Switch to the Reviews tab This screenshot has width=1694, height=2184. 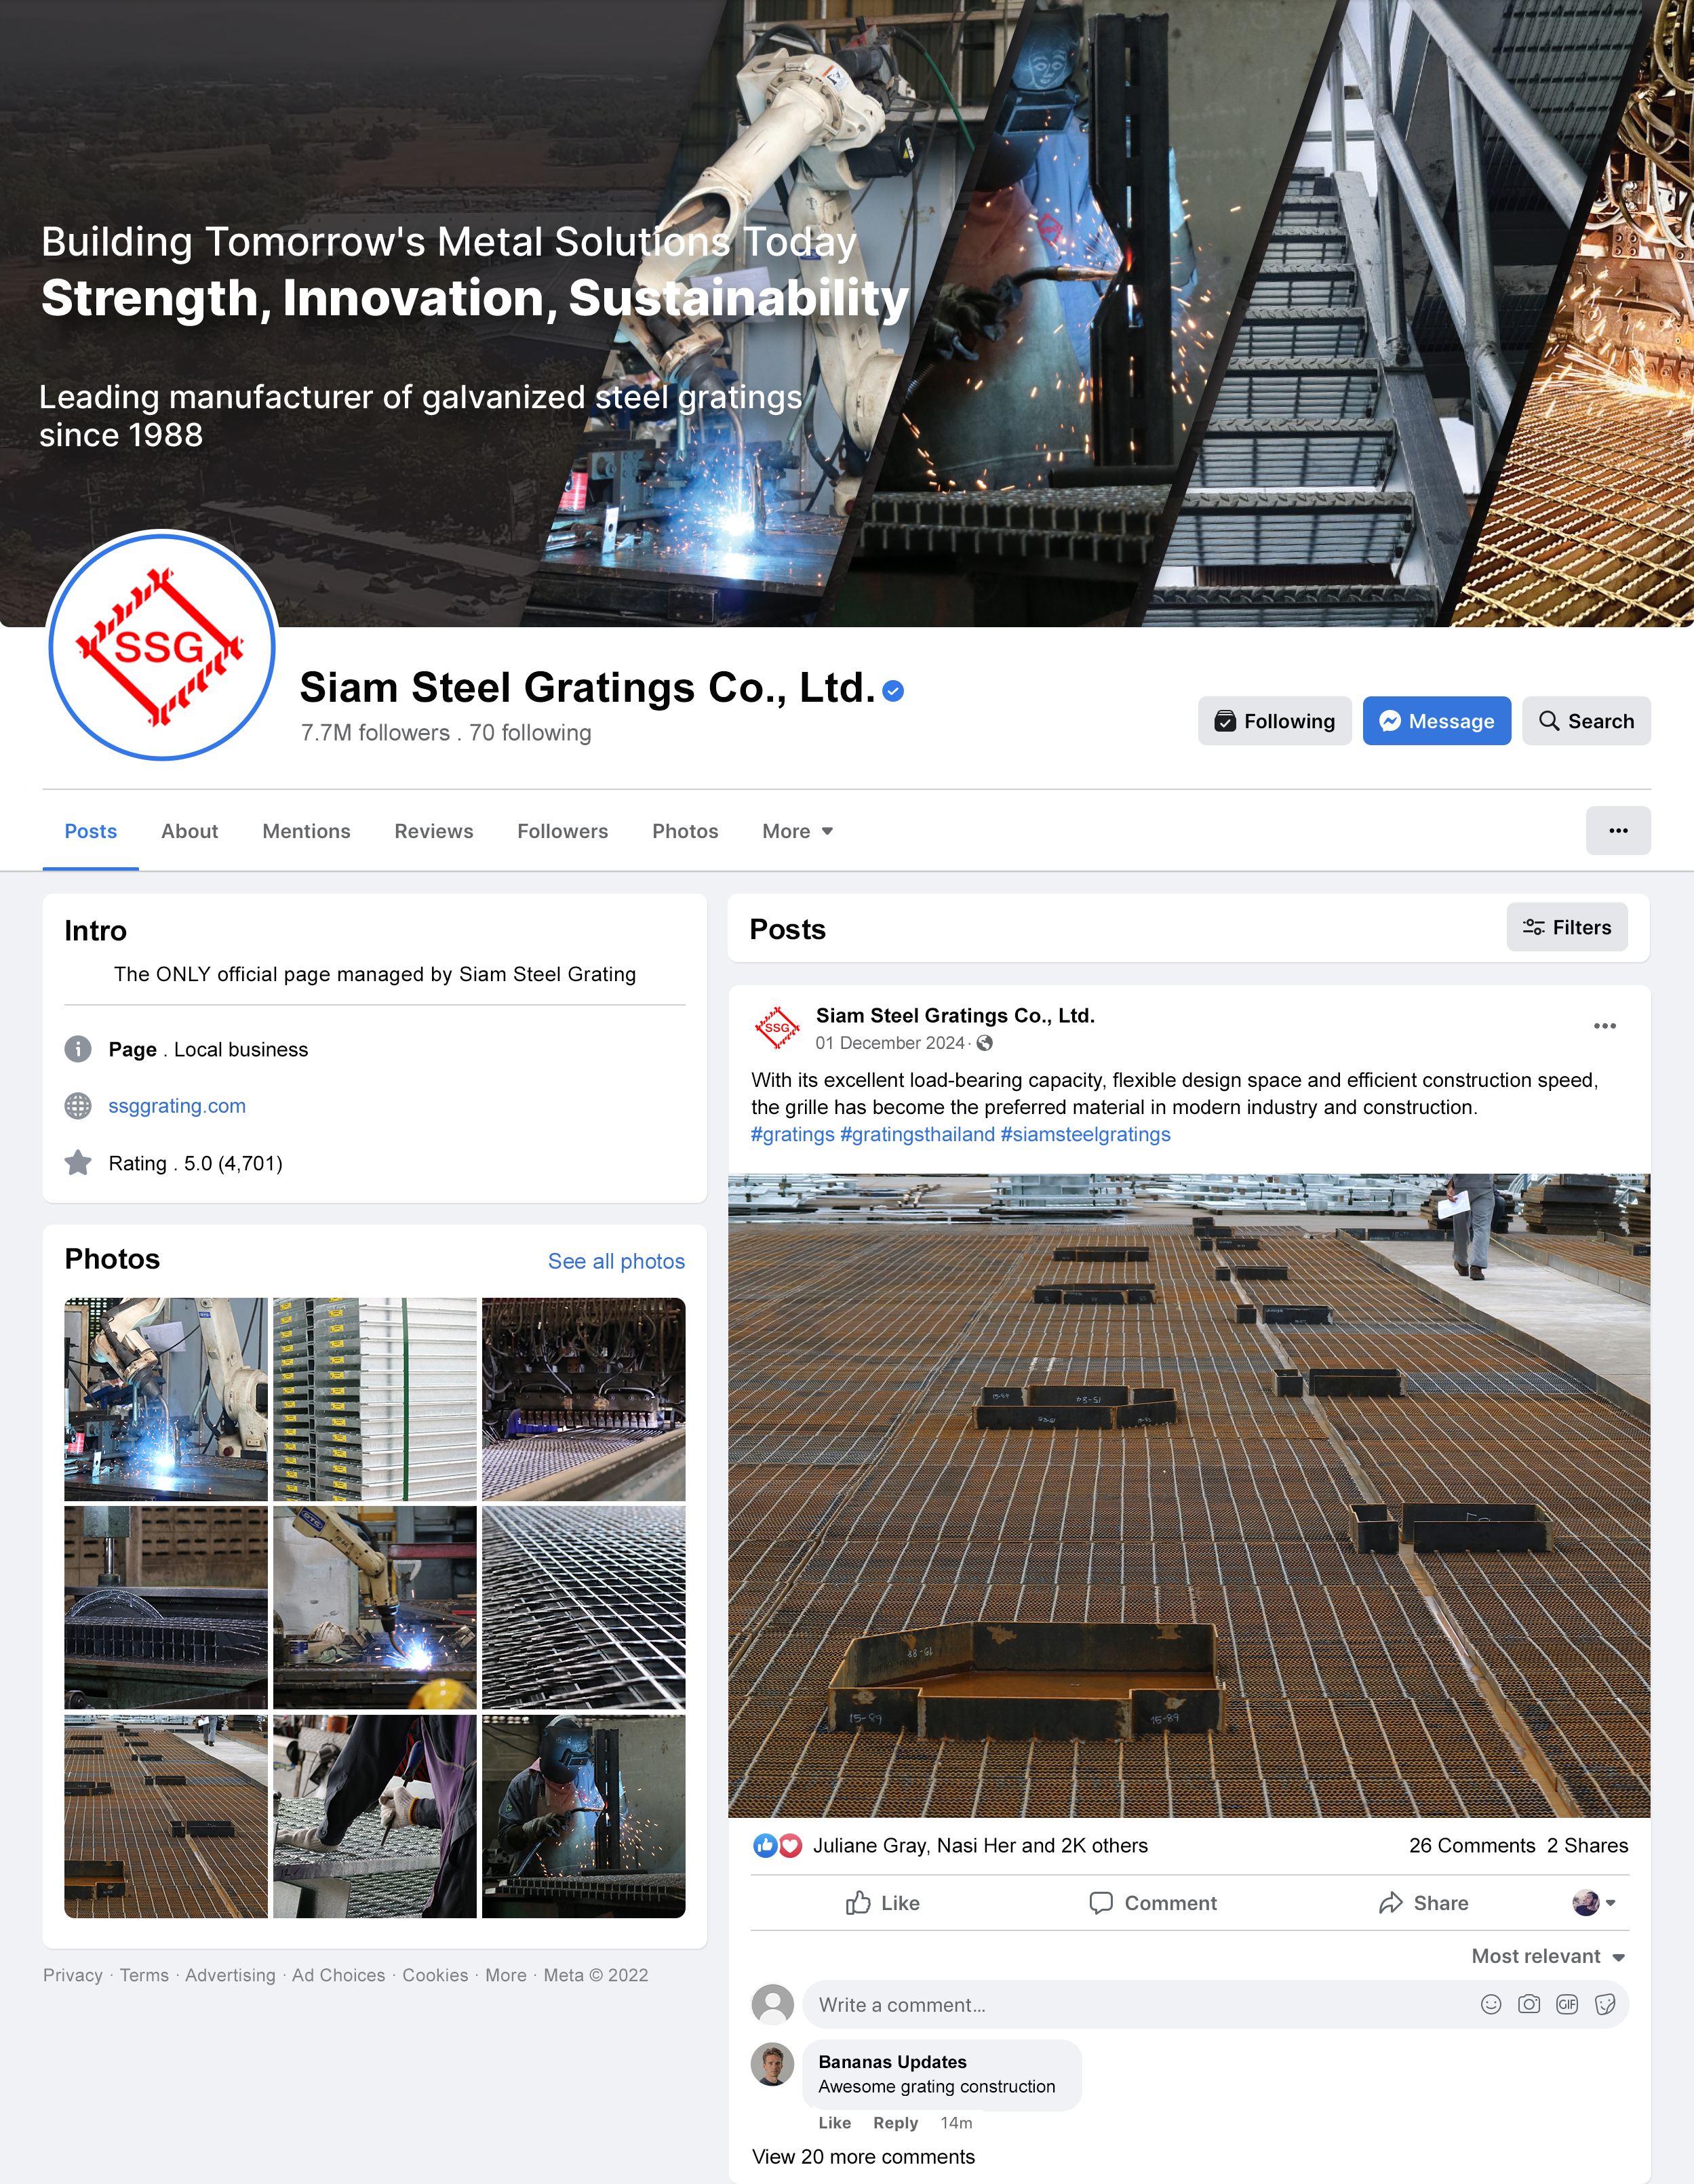[434, 831]
